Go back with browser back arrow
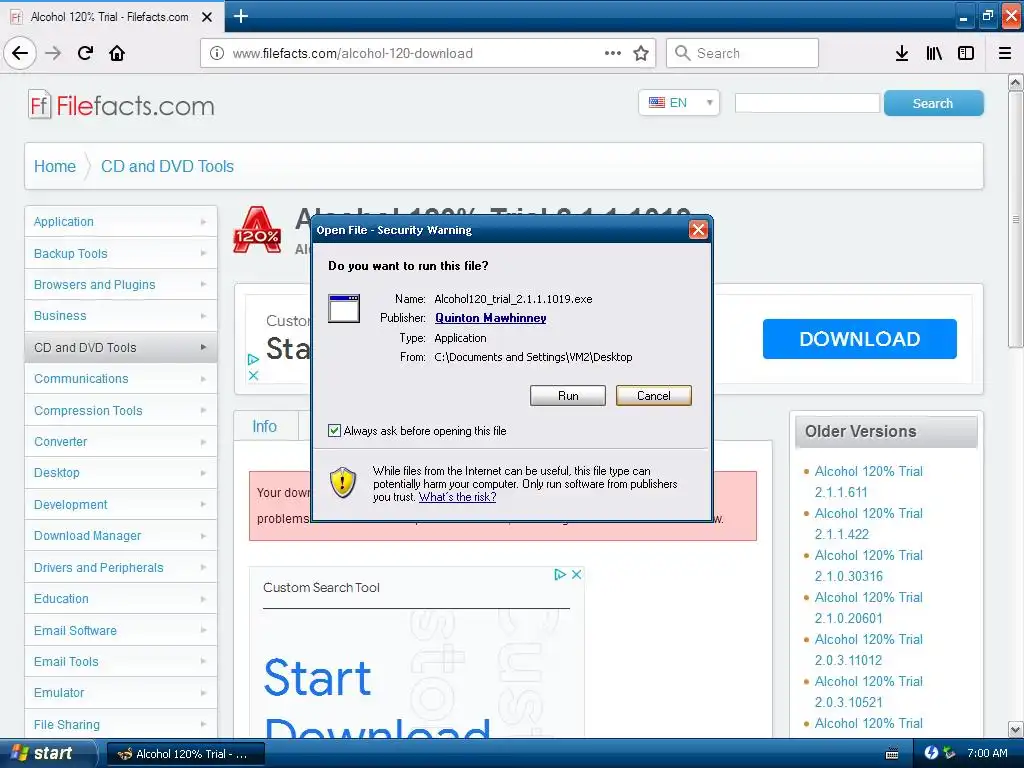Screen dimensions: 1024x768 (x=20, y=53)
